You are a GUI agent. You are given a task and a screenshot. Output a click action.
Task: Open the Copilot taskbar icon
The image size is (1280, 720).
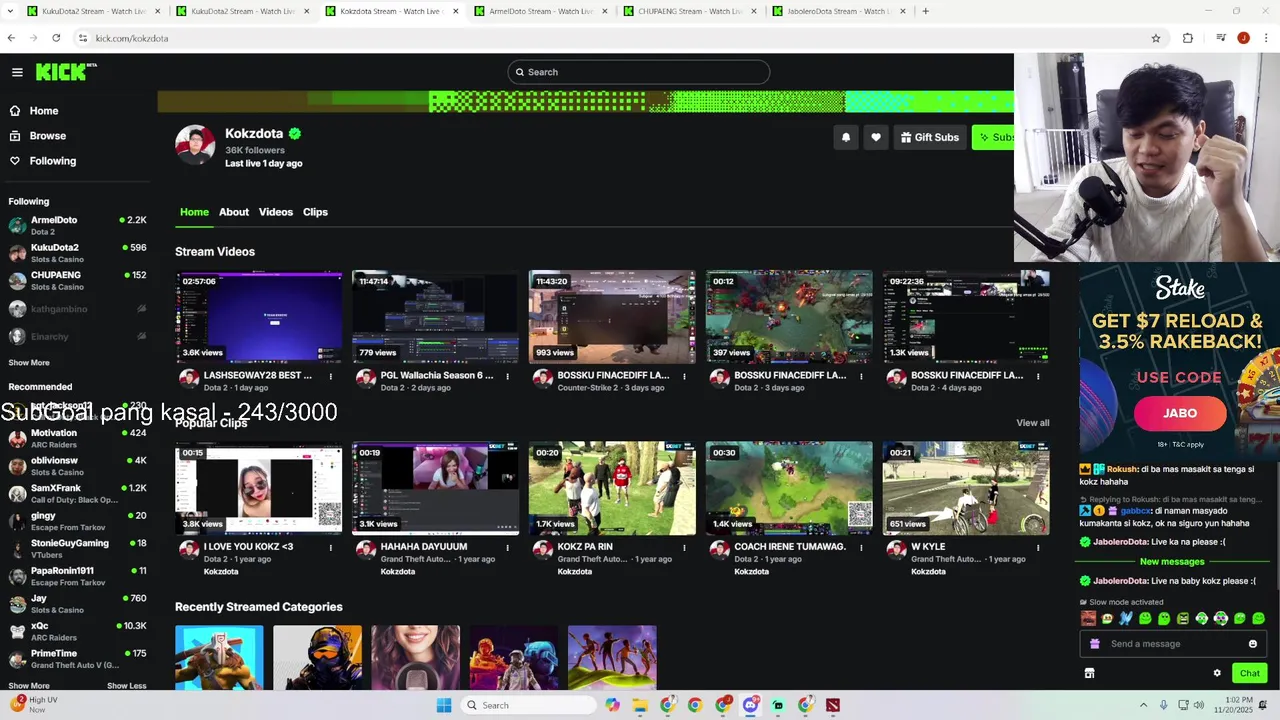point(612,705)
